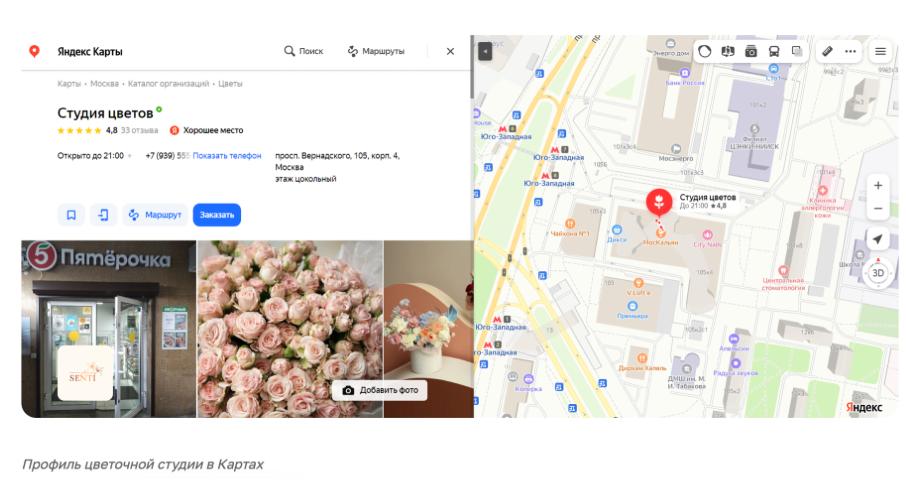Open the Карты breadcrumb link
The height and width of the screenshot is (486, 906).
coord(69,84)
